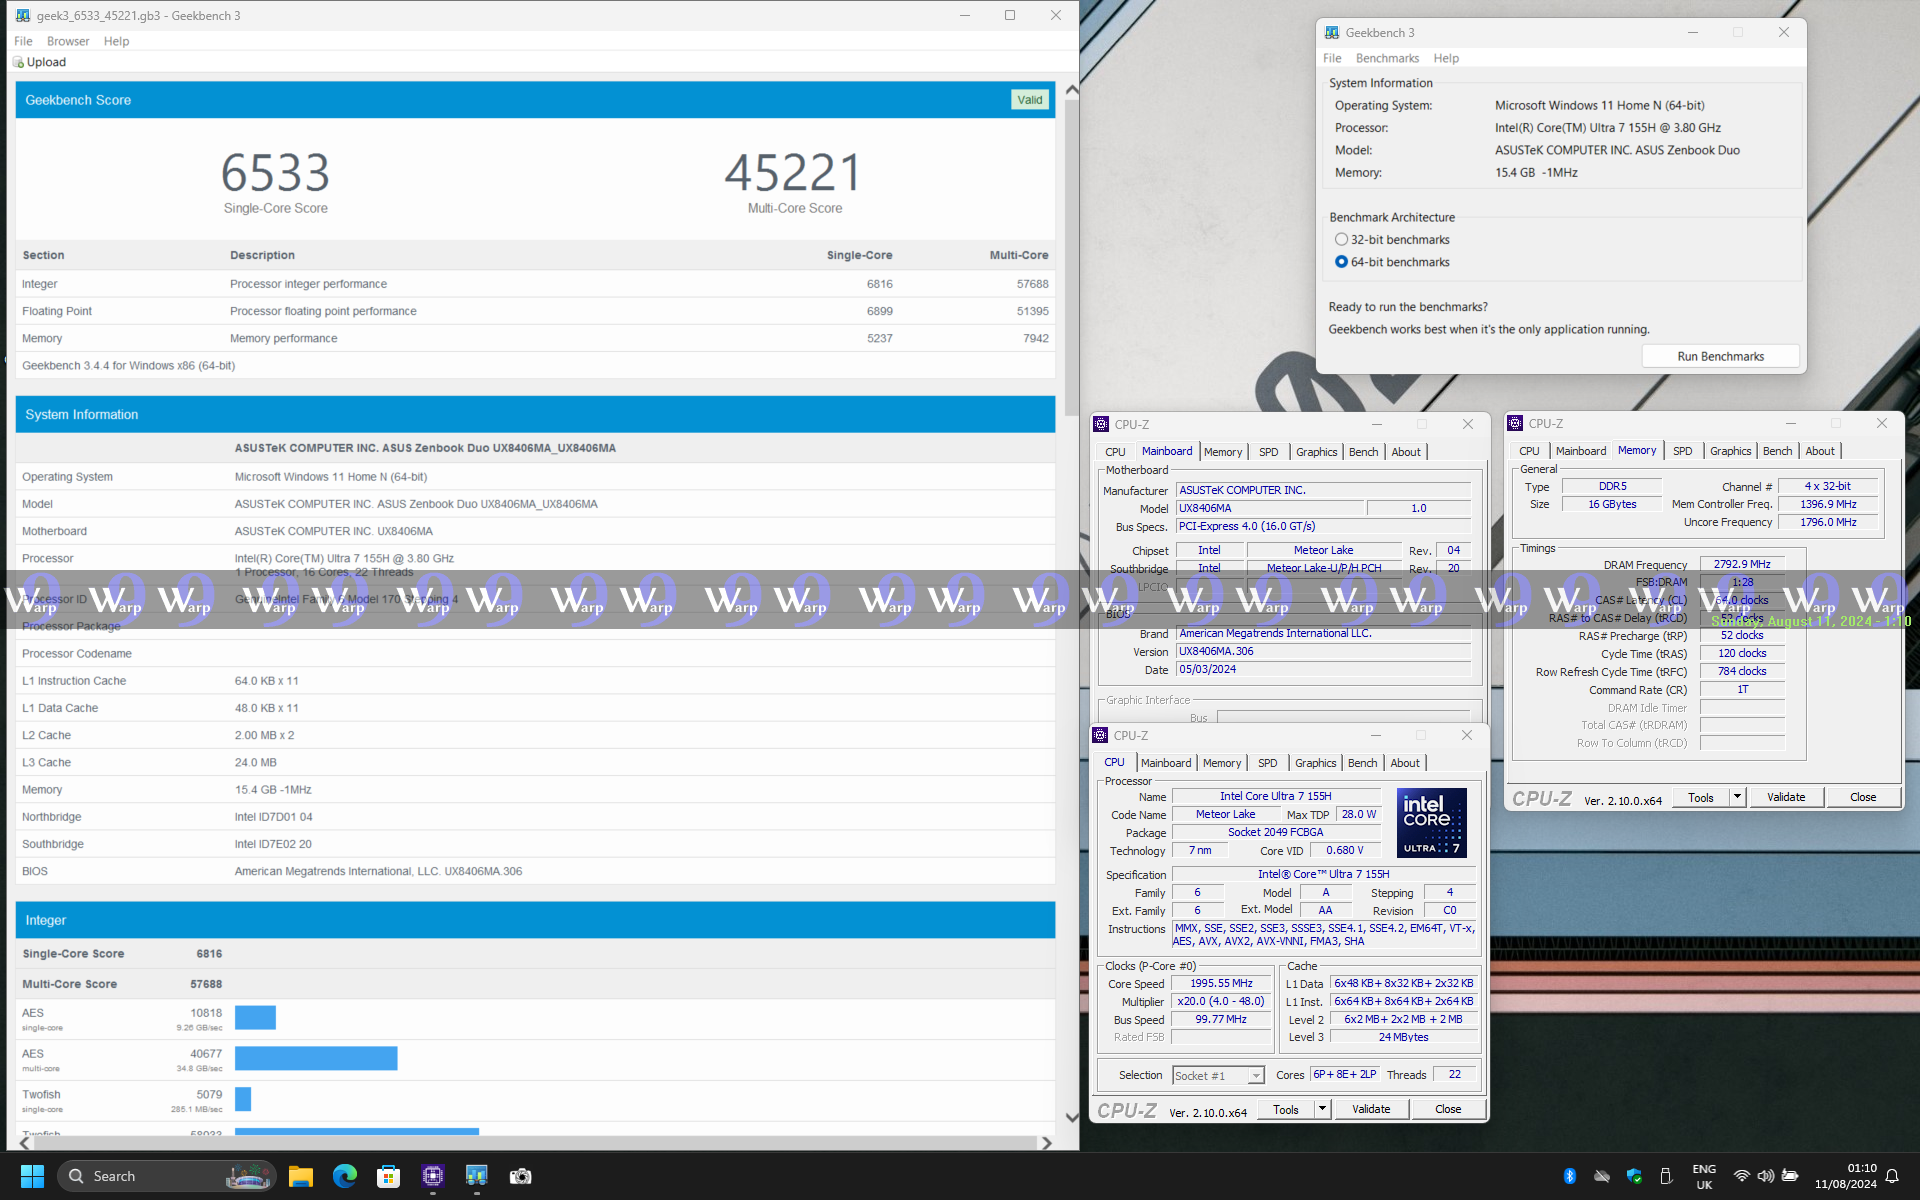Click the AES single-core result bar

(255, 1018)
